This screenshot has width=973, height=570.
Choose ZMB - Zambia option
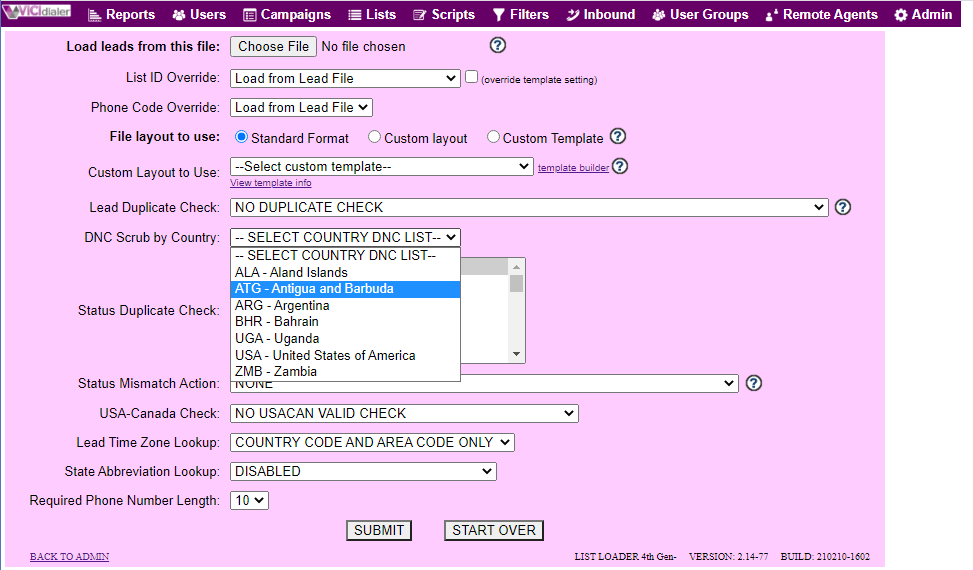346,372
